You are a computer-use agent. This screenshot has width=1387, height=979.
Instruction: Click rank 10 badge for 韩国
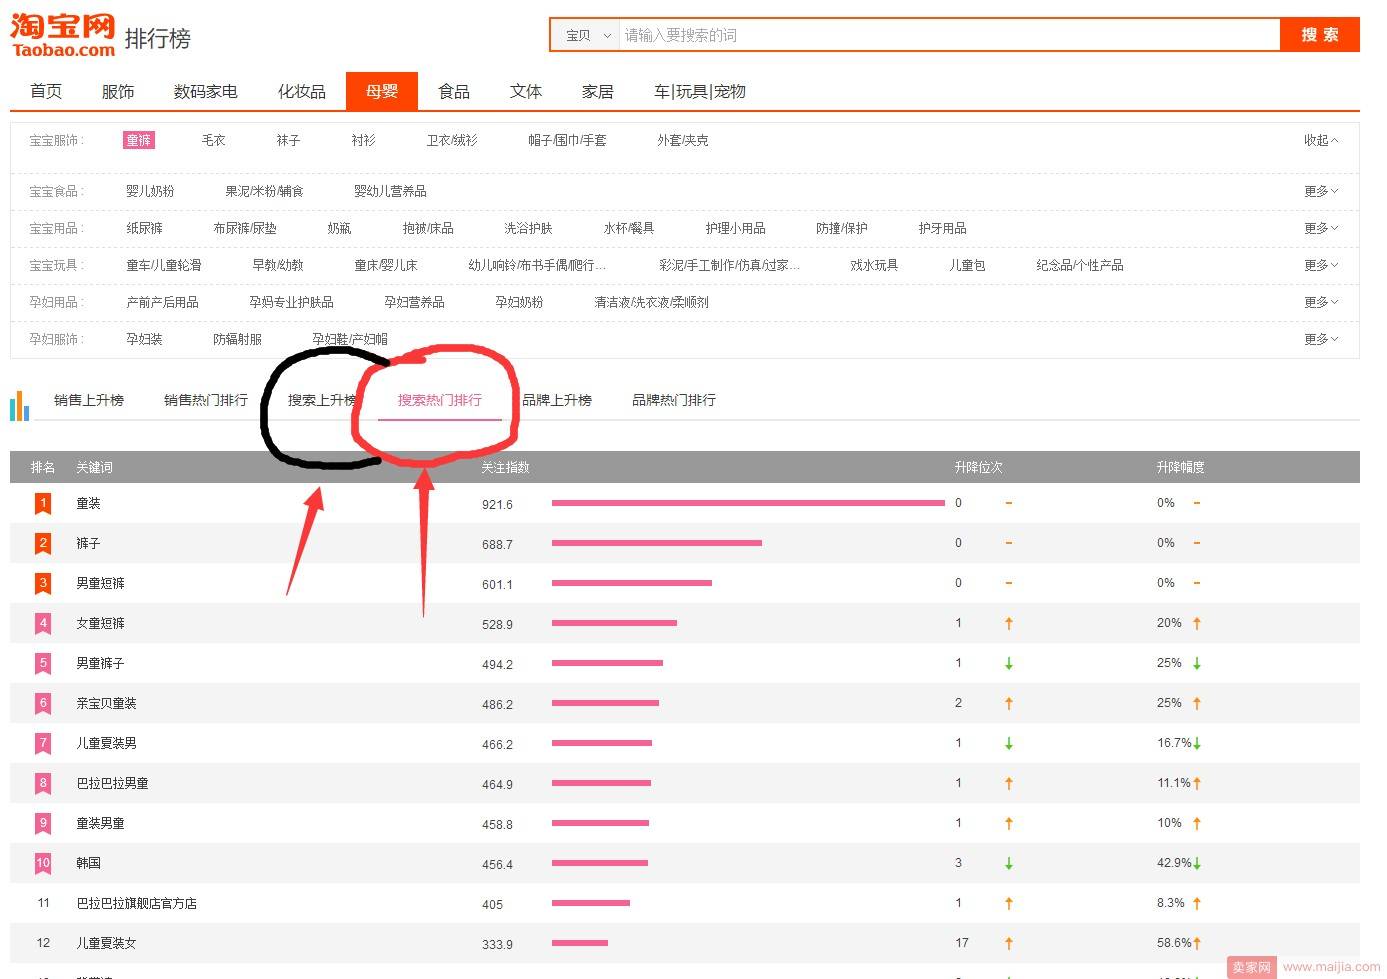pyautogui.click(x=43, y=864)
